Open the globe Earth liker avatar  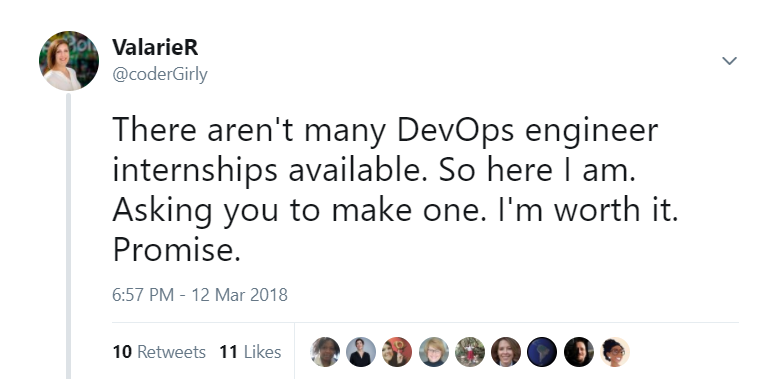pos(542,352)
